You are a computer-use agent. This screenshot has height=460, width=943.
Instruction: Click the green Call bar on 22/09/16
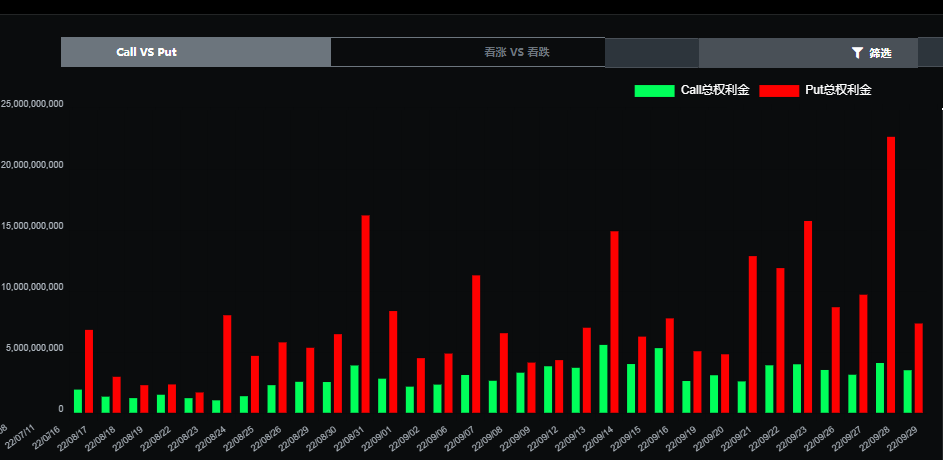[x=659, y=381]
